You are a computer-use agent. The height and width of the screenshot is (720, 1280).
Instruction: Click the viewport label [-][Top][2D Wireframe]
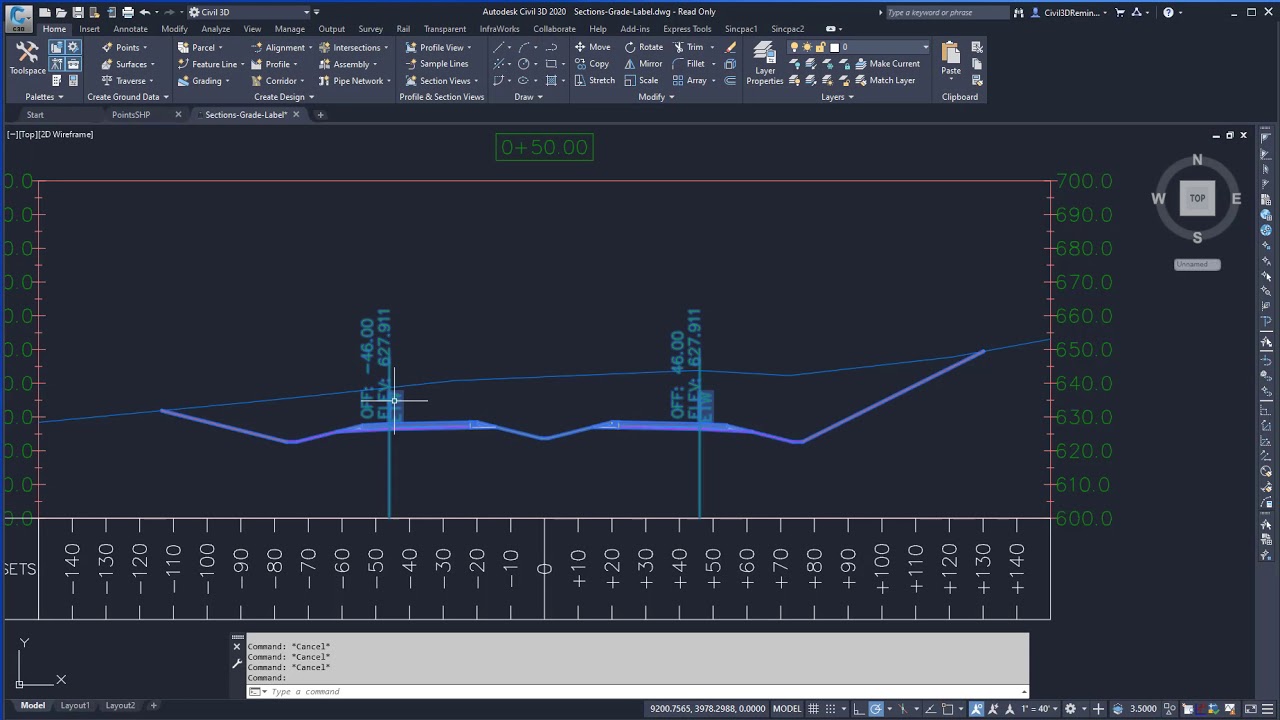pos(50,134)
